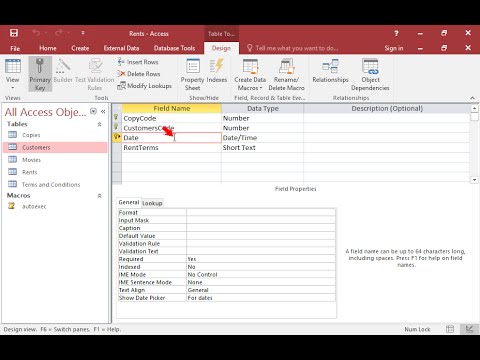Open the View button in the ribbon
This screenshot has width=480, height=360.
(13, 74)
